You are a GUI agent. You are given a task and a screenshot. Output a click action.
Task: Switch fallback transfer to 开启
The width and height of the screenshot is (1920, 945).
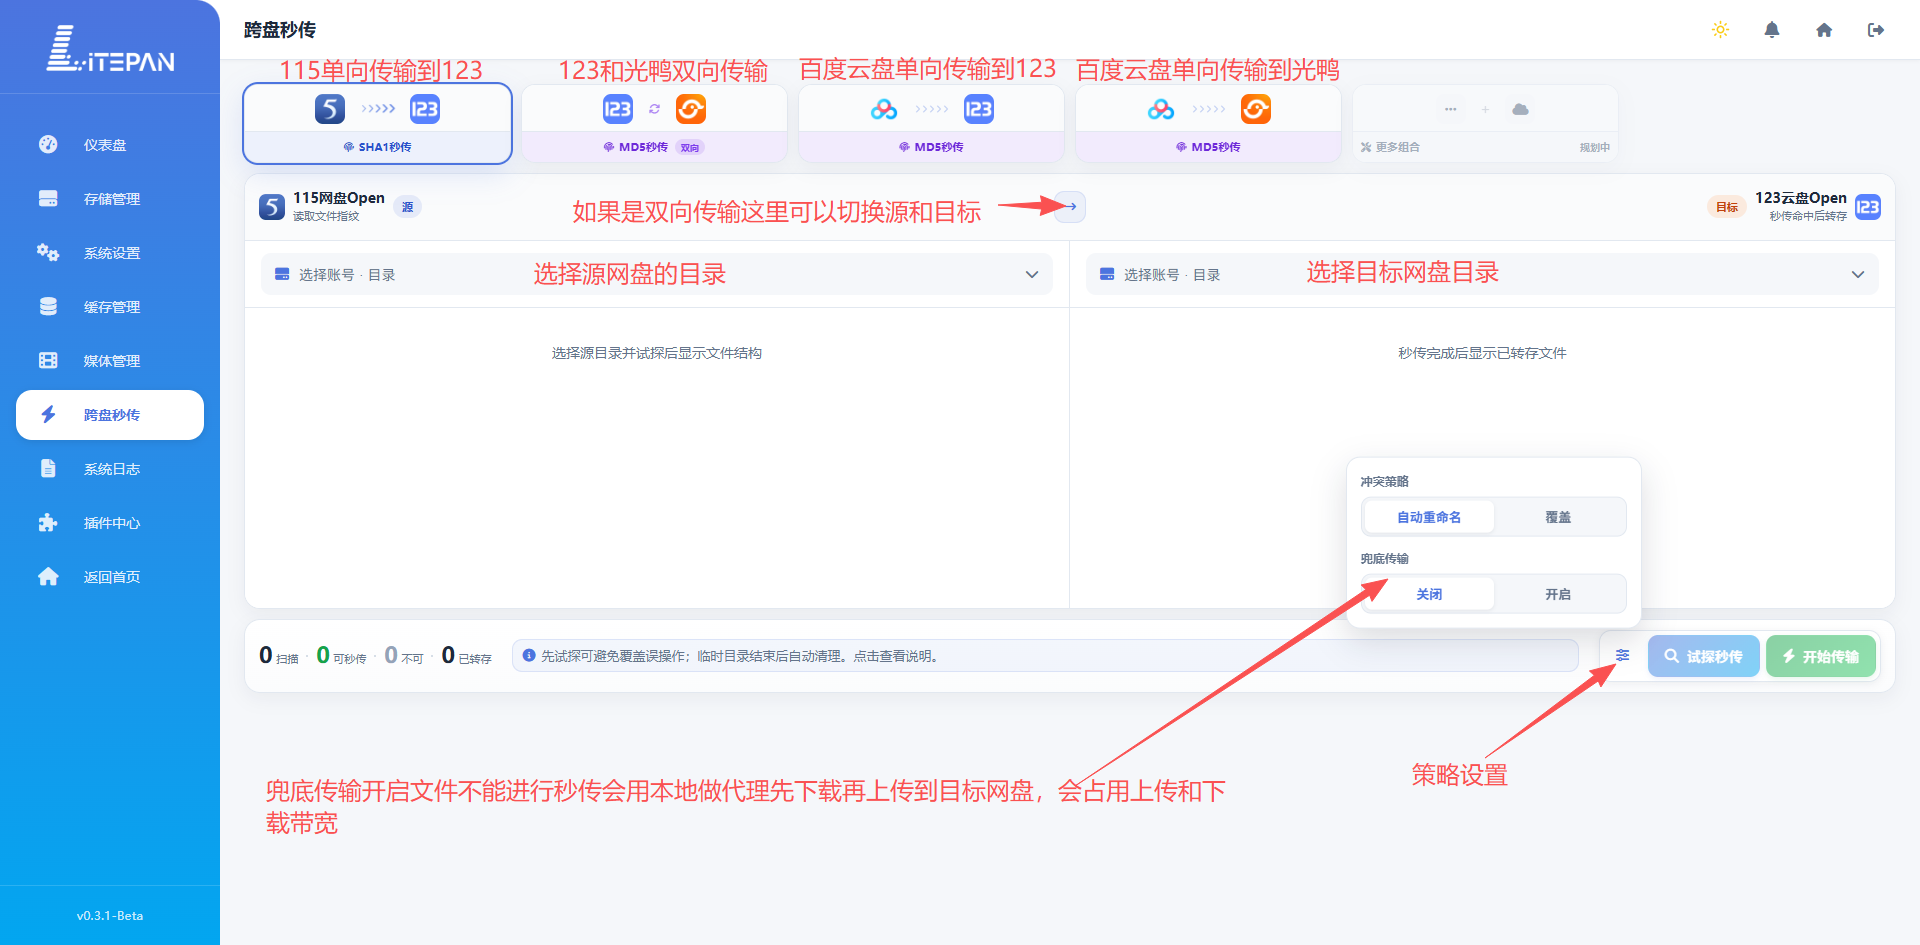pyautogui.click(x=1558, y=594)
